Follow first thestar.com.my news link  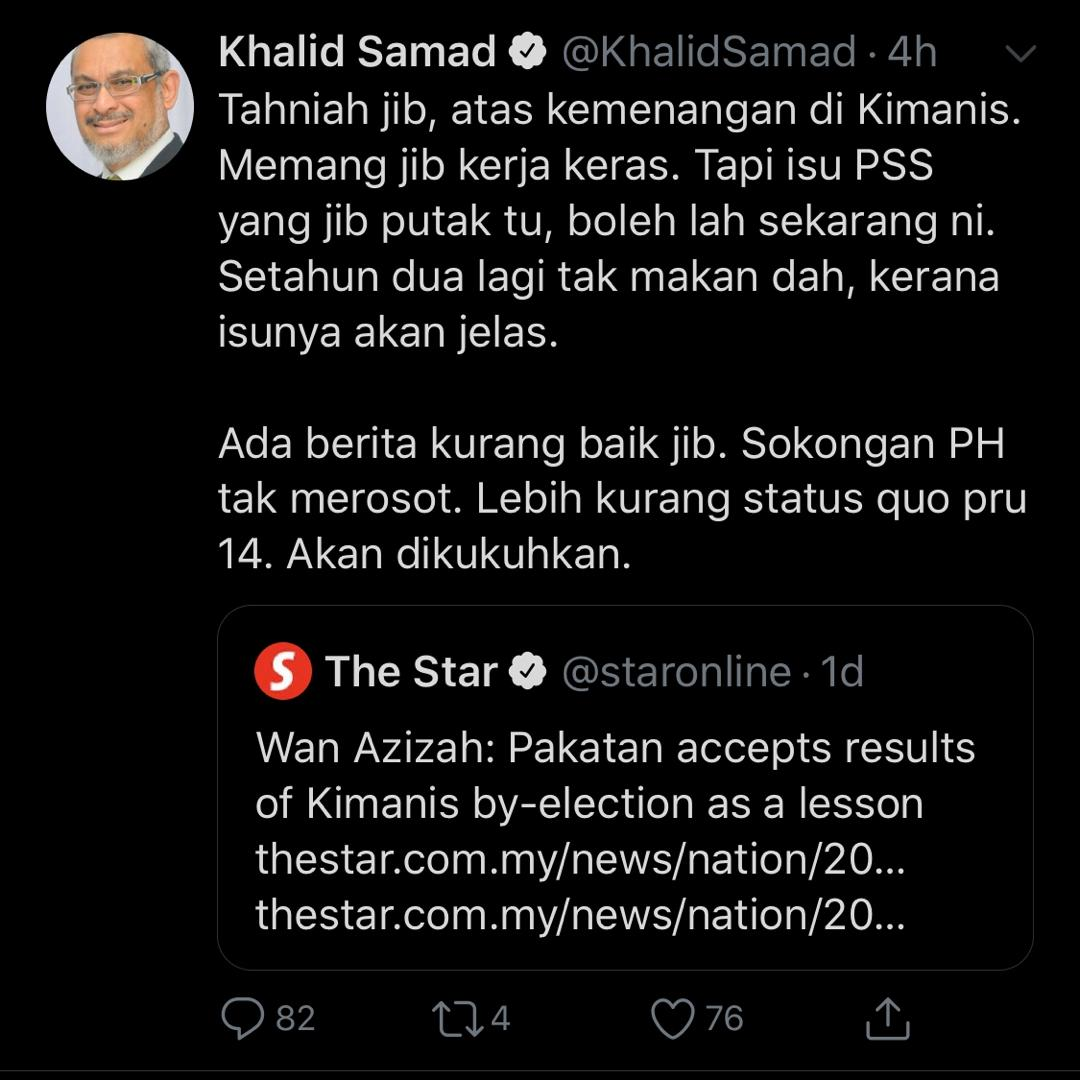pos(580,859)
